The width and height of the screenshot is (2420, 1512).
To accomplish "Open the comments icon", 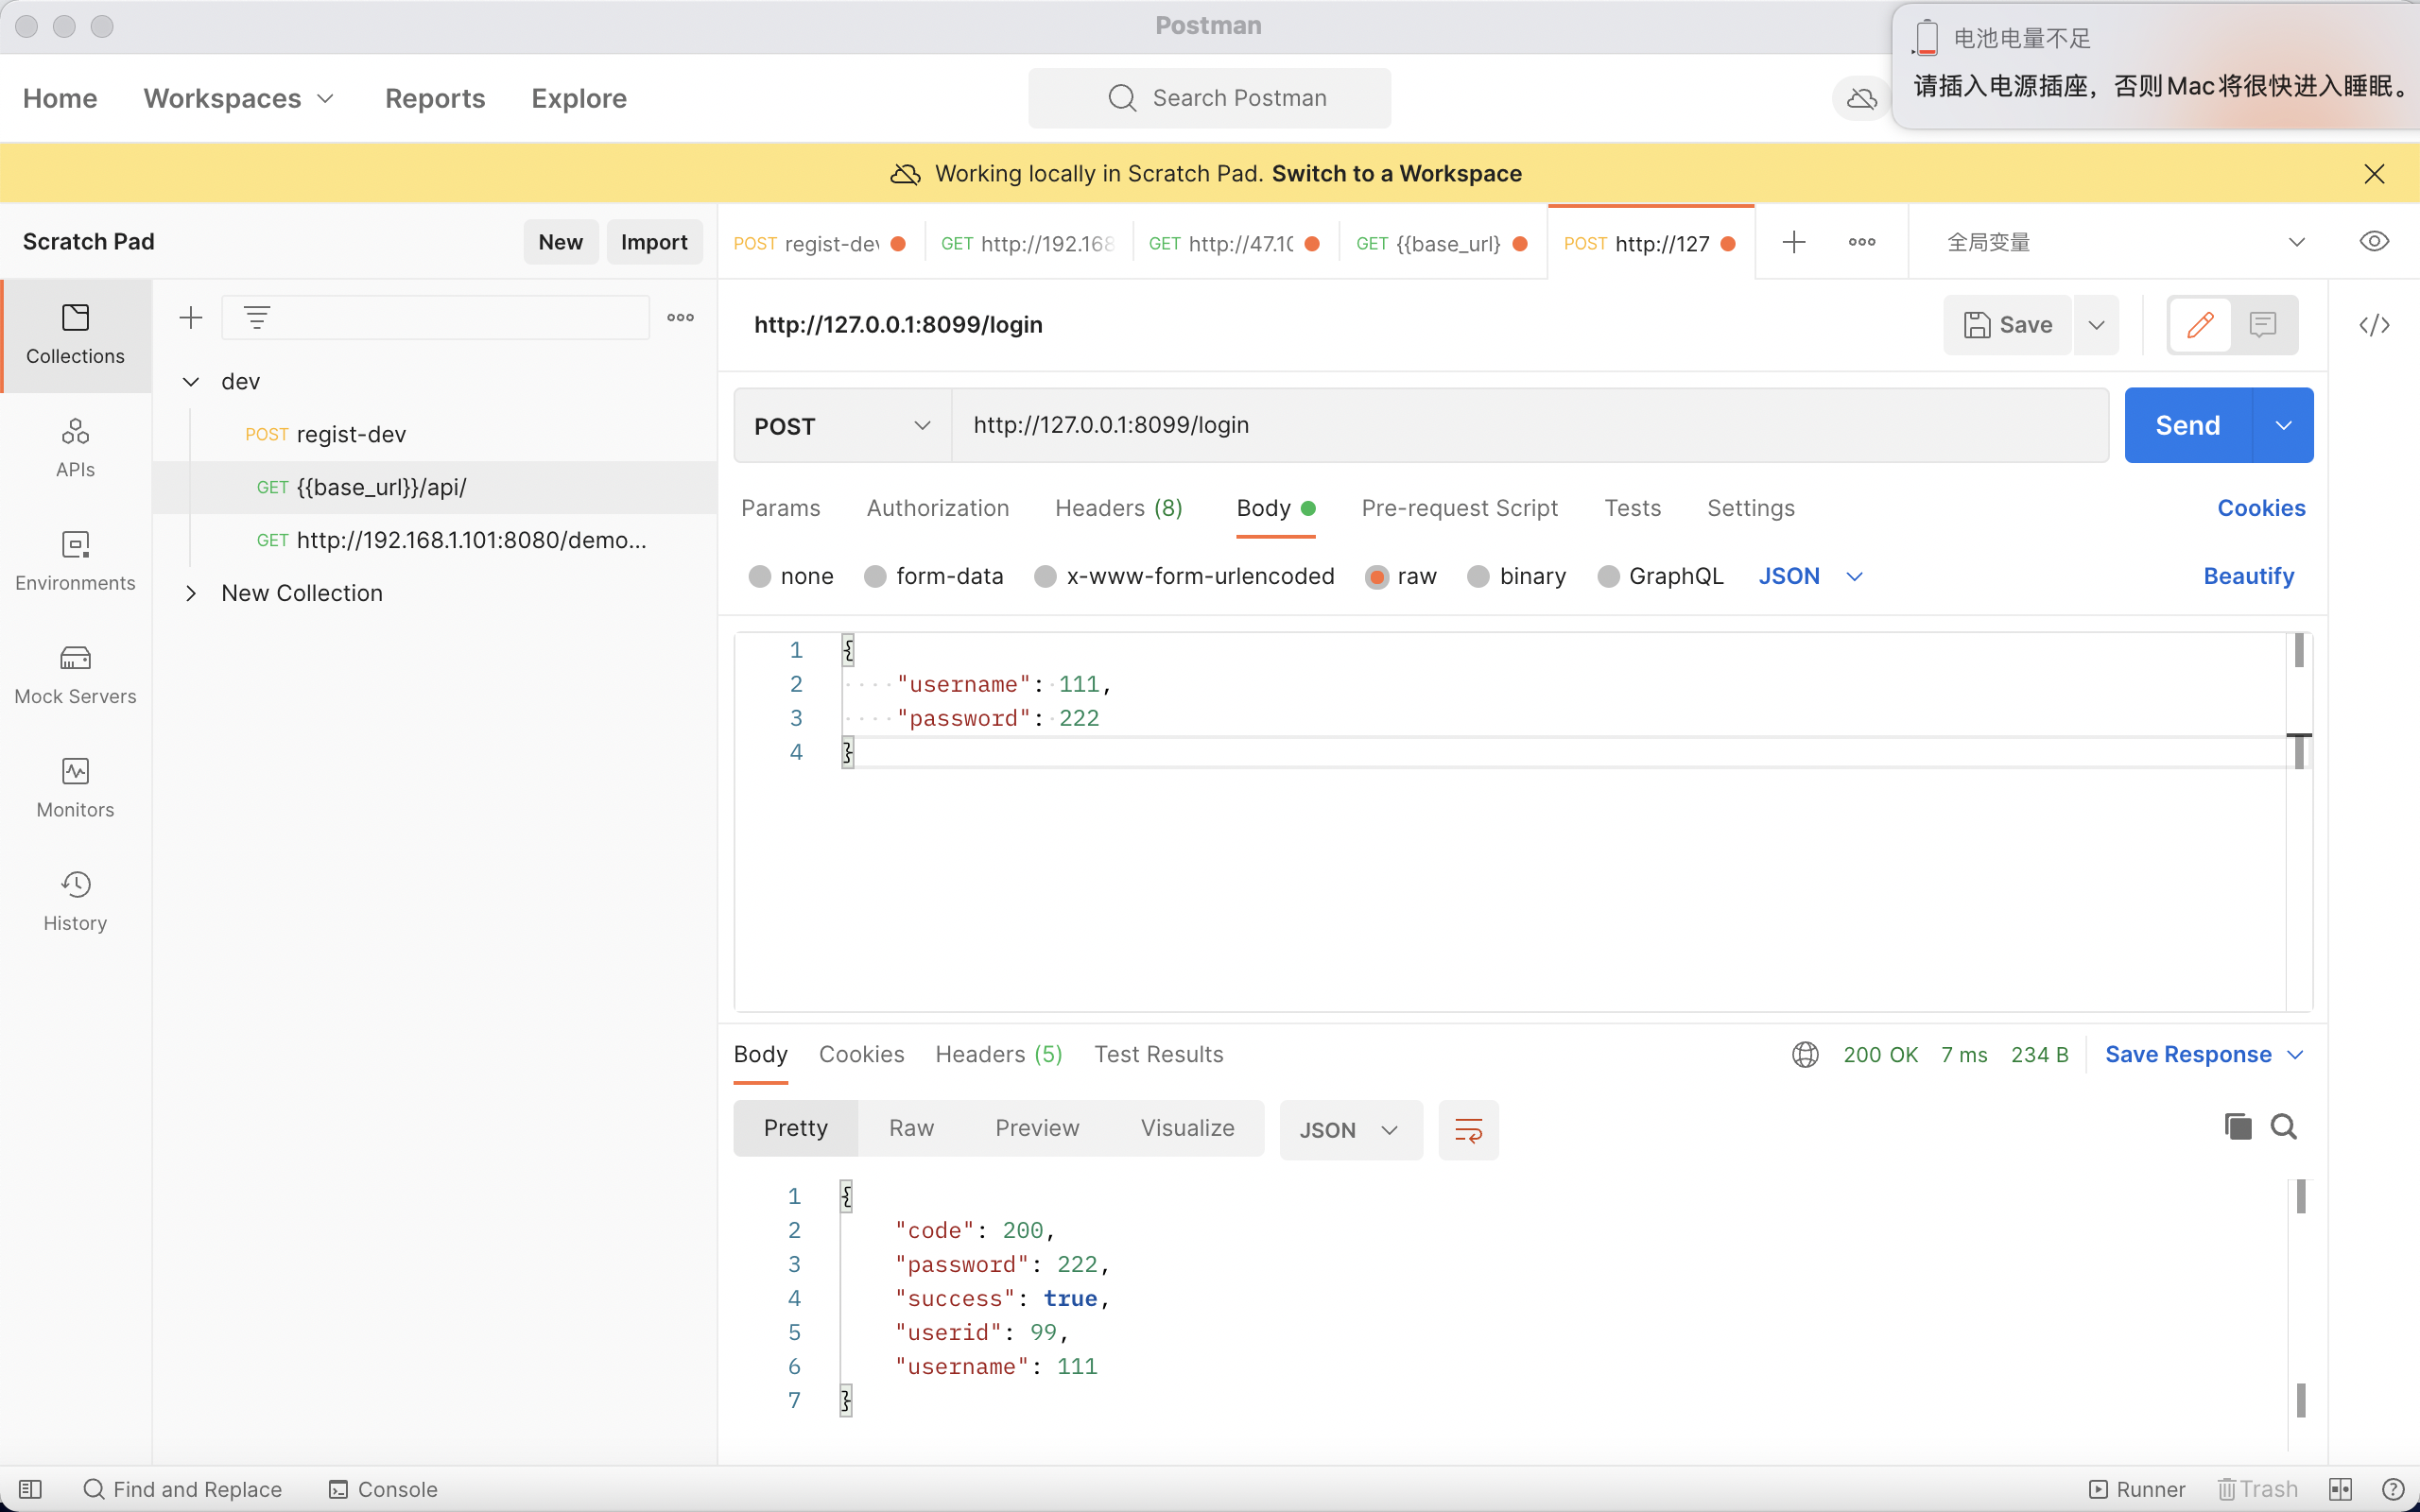I will 2263,325.
